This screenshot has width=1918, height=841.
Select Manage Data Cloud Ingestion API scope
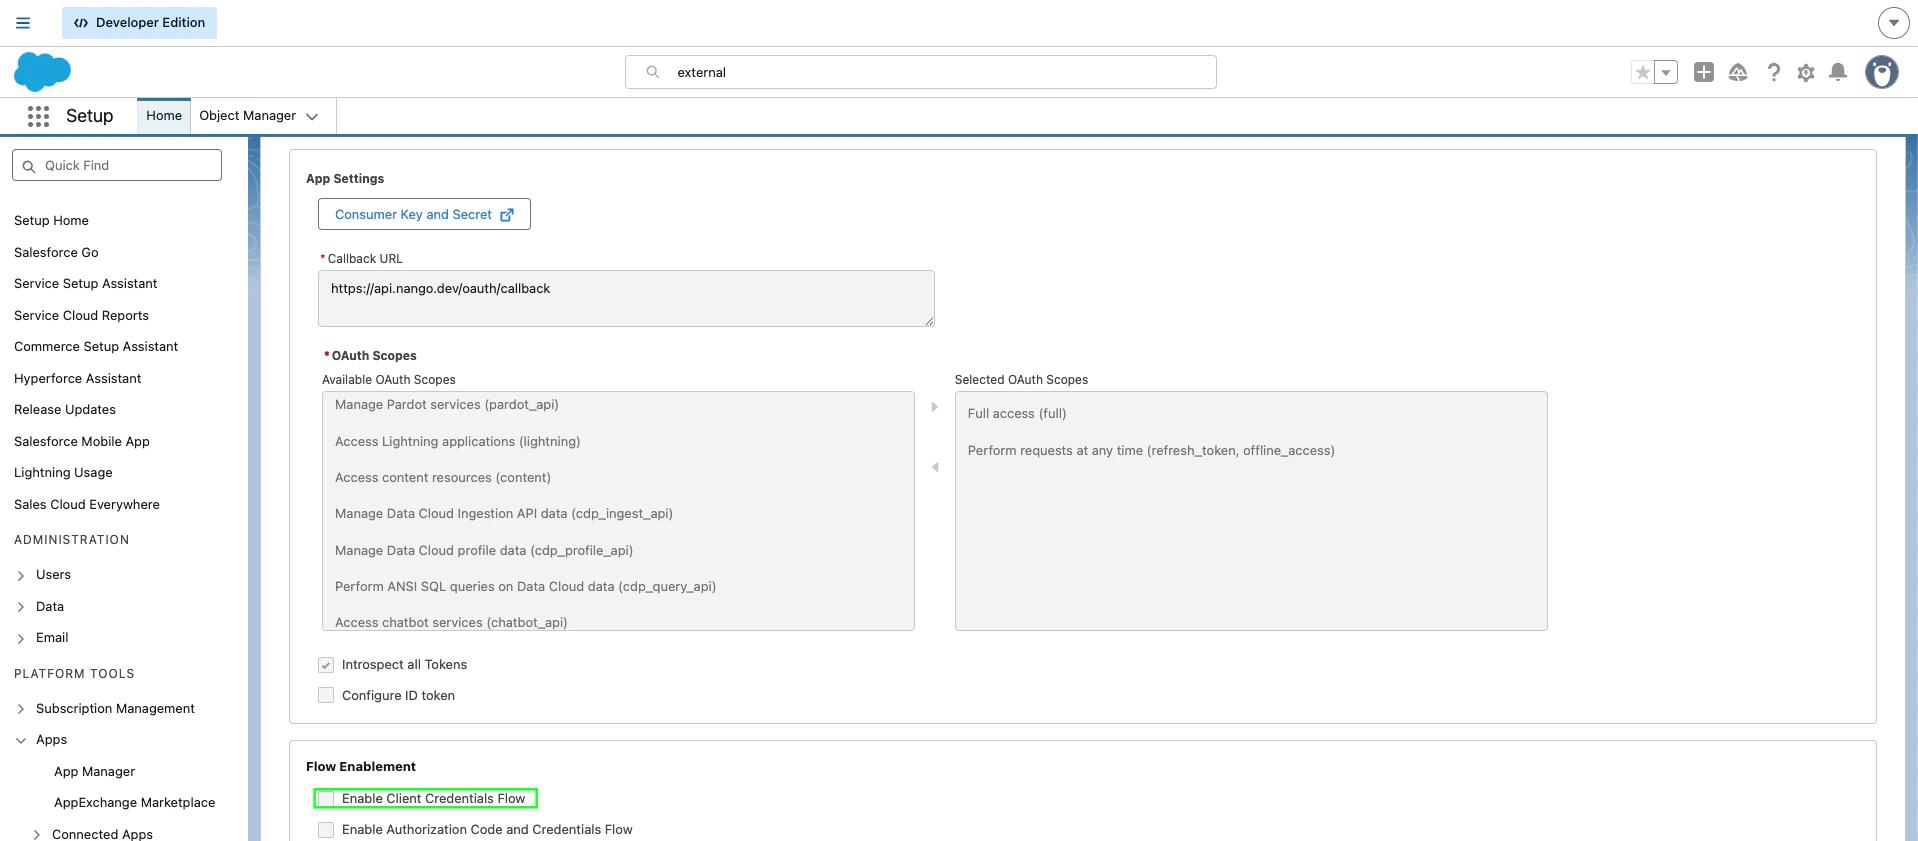[x=504, y=514]
